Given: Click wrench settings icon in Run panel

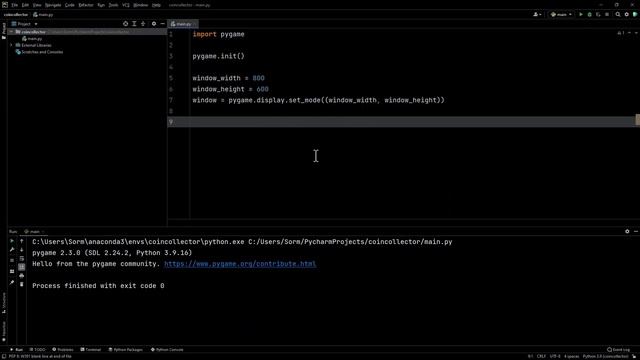Looking at the screenshot, I should [12, 250].
